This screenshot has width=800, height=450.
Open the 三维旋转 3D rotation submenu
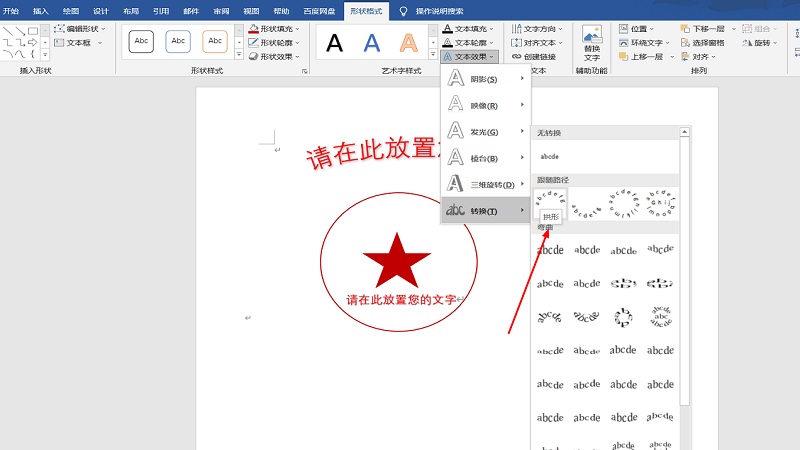(x=485, y=184)
